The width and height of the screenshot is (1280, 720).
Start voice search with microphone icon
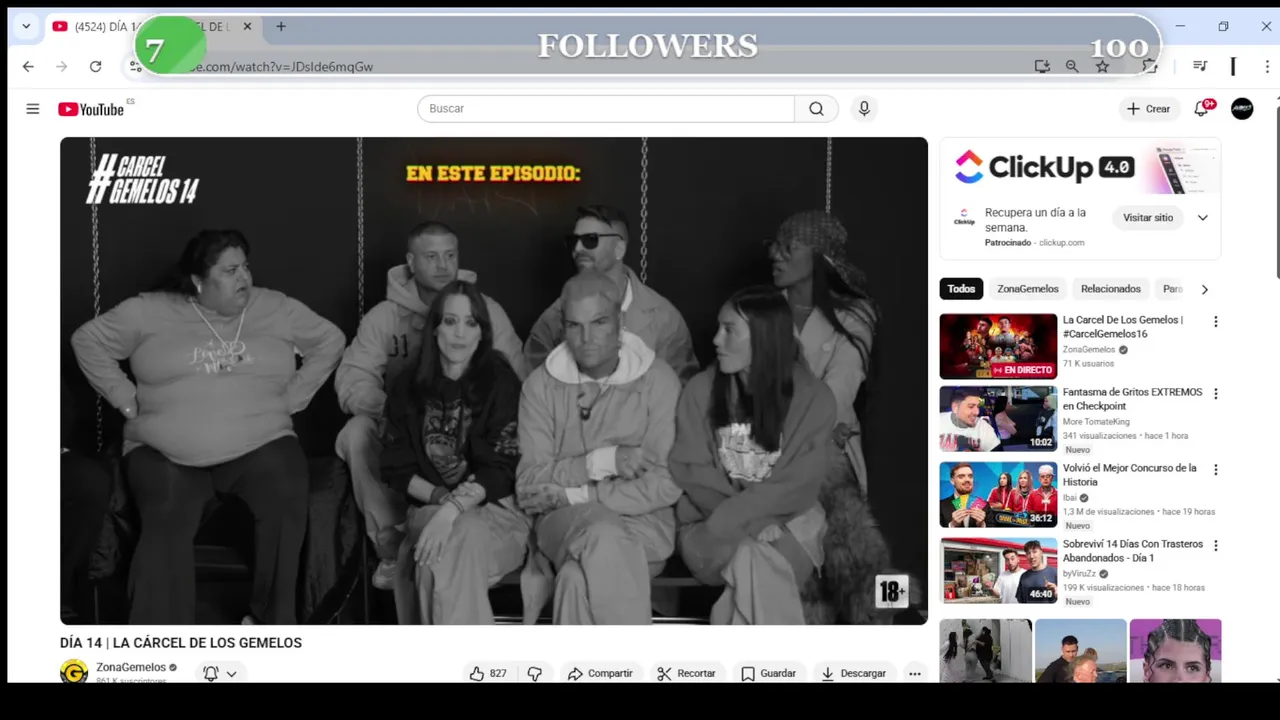(864, 109)
